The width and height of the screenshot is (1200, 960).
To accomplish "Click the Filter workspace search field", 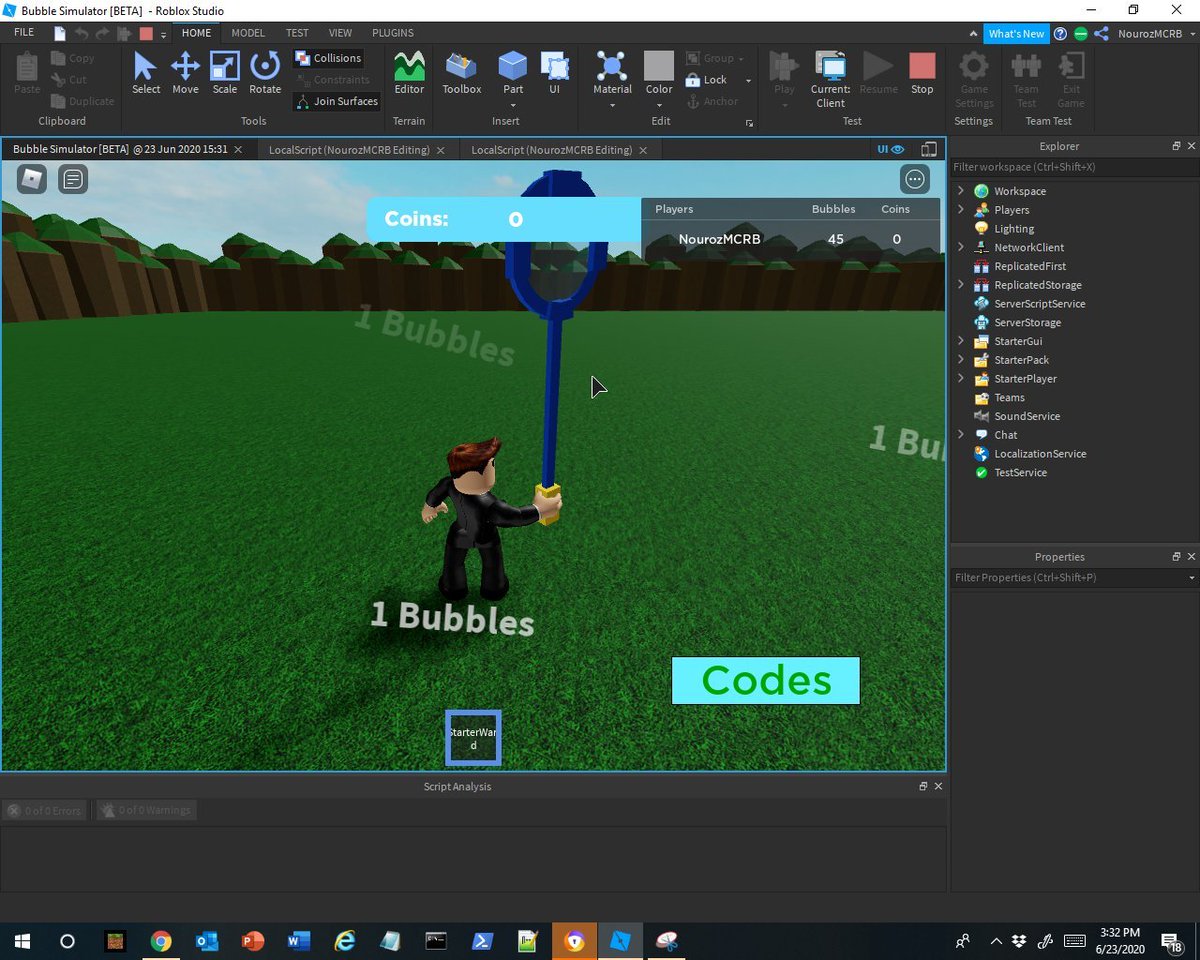I will (1074, 167).
